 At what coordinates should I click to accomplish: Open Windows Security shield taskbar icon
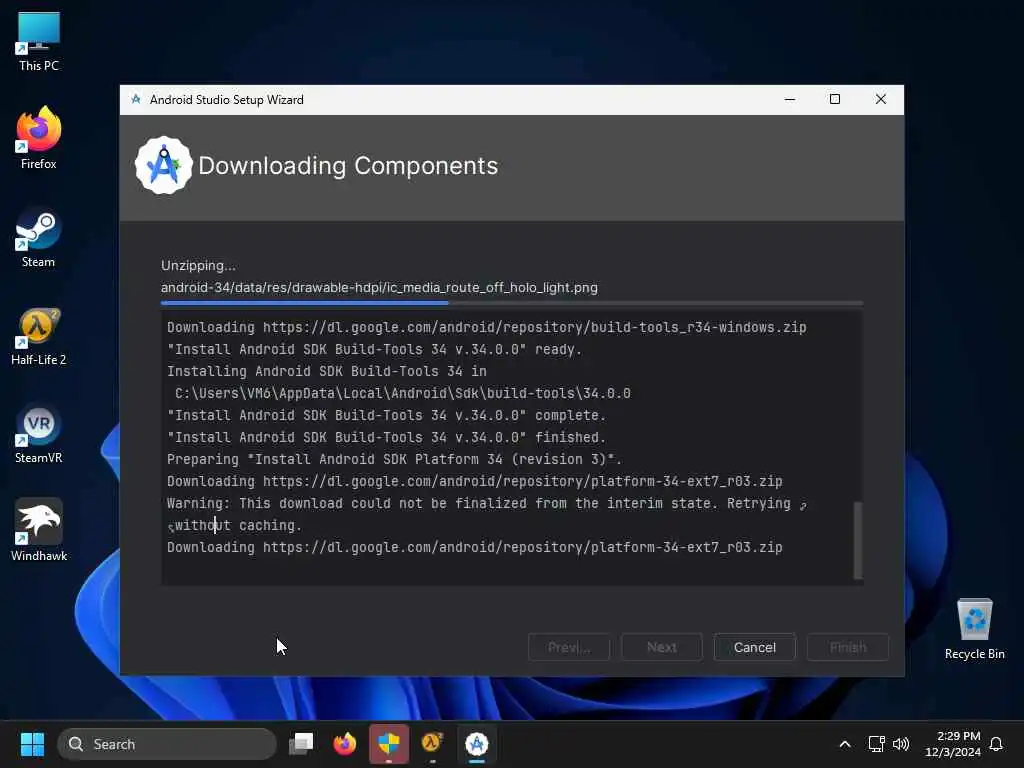[389, 744]
